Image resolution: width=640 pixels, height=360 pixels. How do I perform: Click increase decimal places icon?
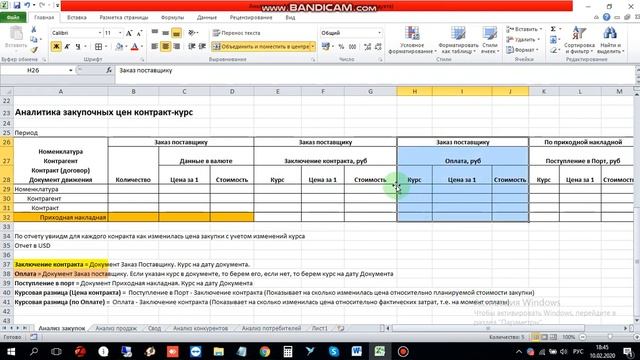[368, 47]
